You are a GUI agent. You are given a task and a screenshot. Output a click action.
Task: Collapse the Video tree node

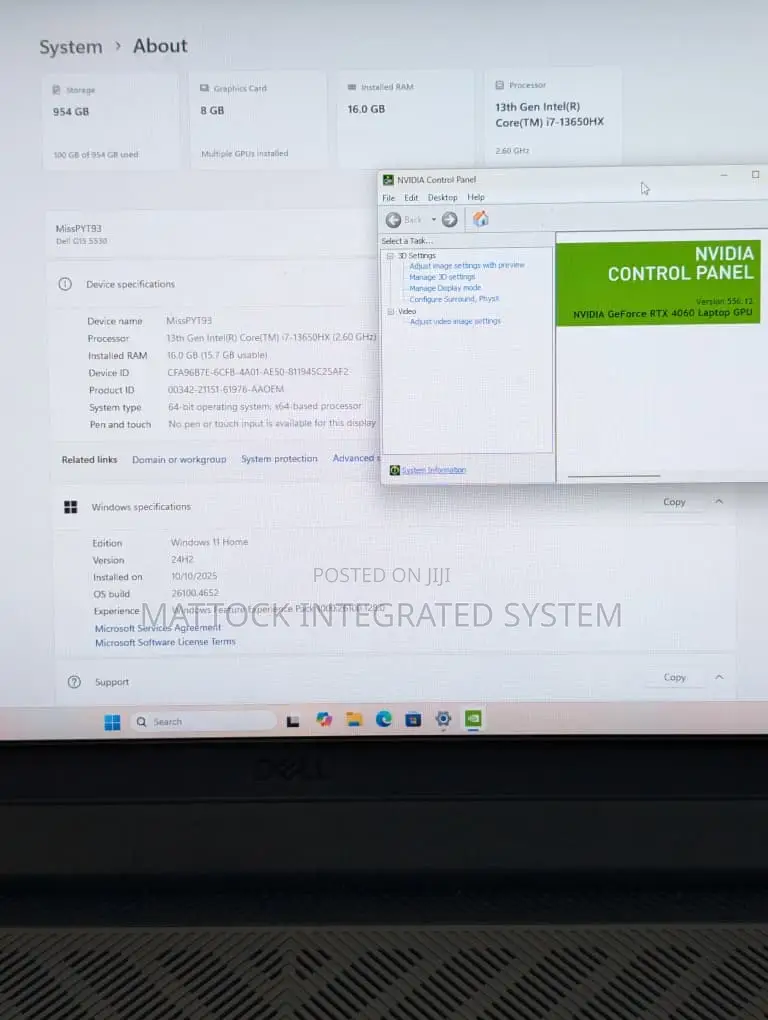pos(391,312)
